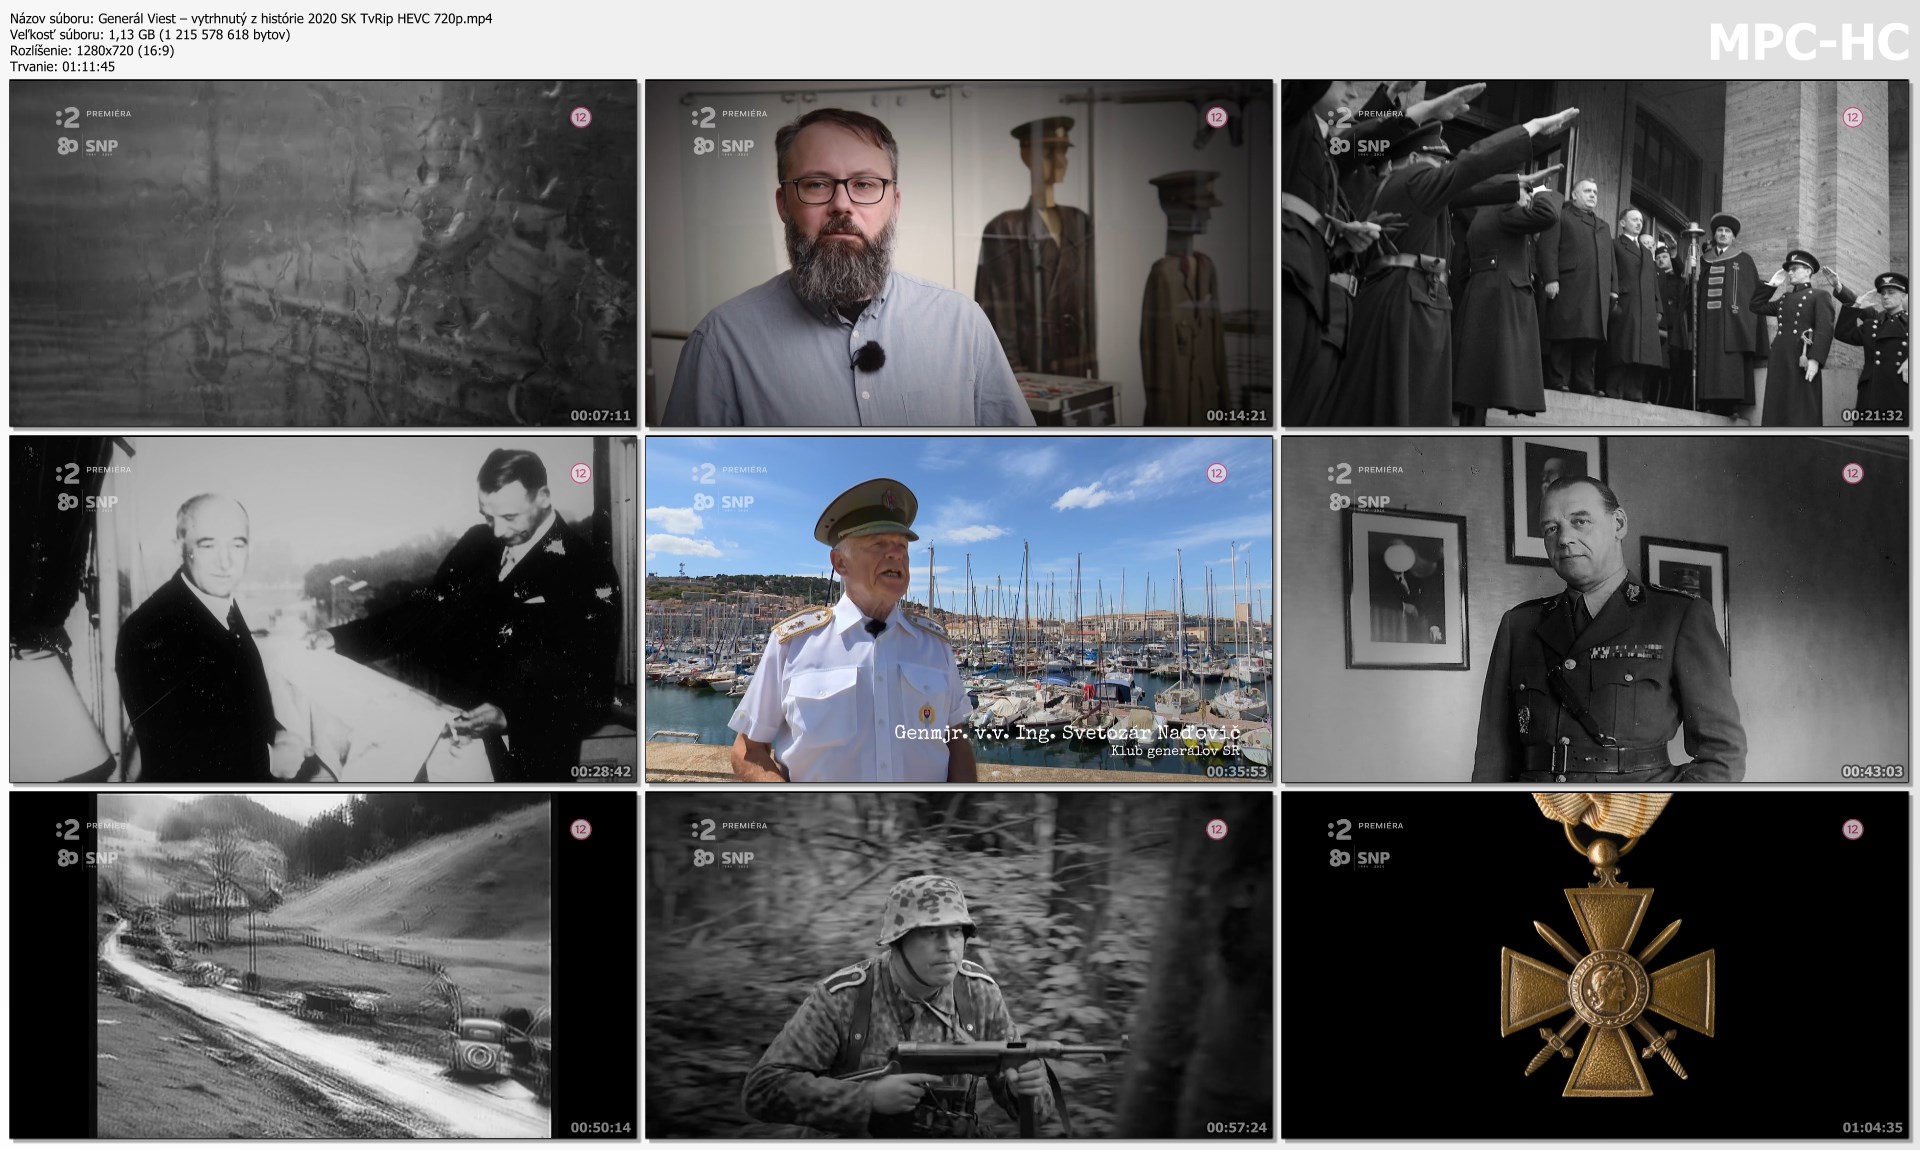Click the 80 SNP logo in harbor frame

tap(724, 502)
